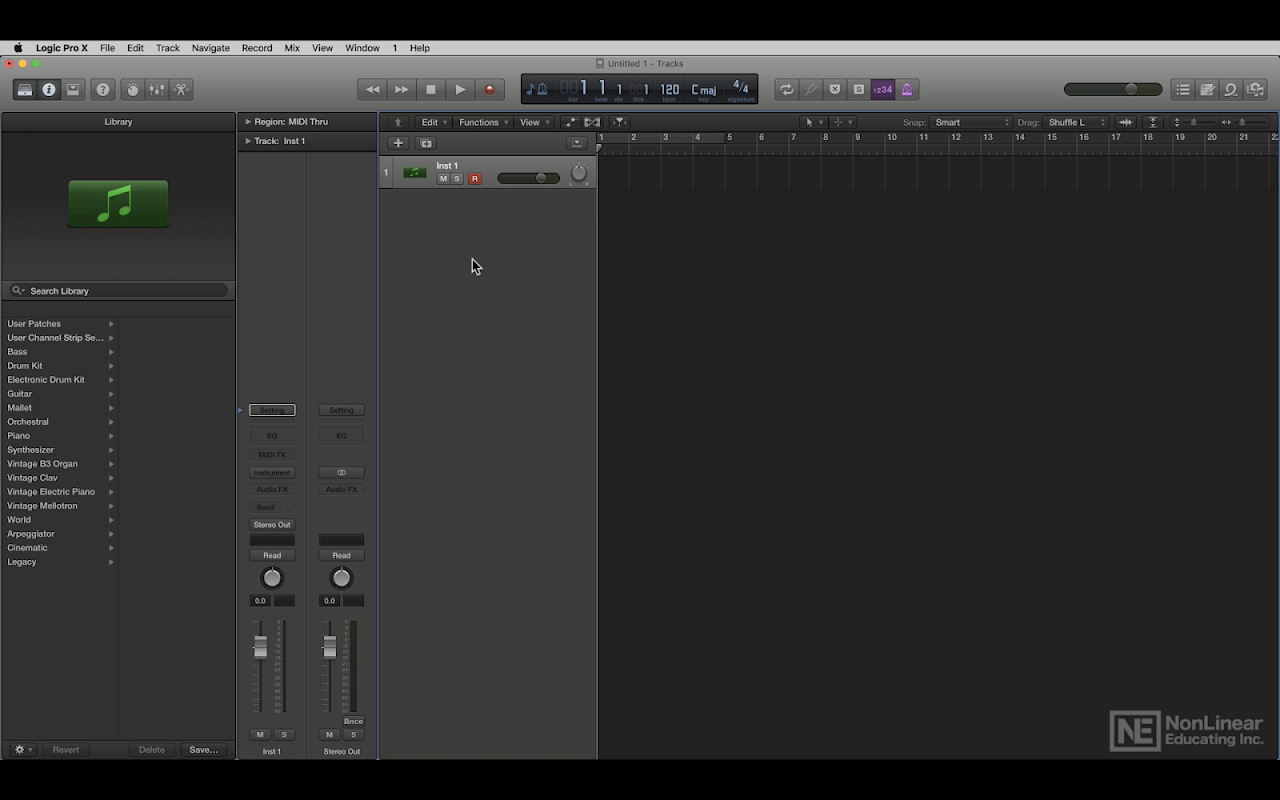Toggle the Cycle mode button

point(787,90)
